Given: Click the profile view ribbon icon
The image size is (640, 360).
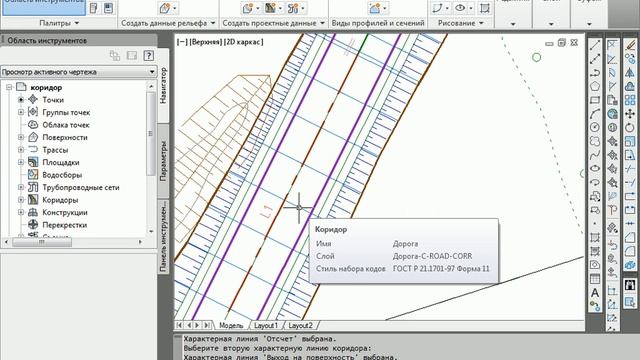Looking at the screenshot, I should (x=375, y=8).
